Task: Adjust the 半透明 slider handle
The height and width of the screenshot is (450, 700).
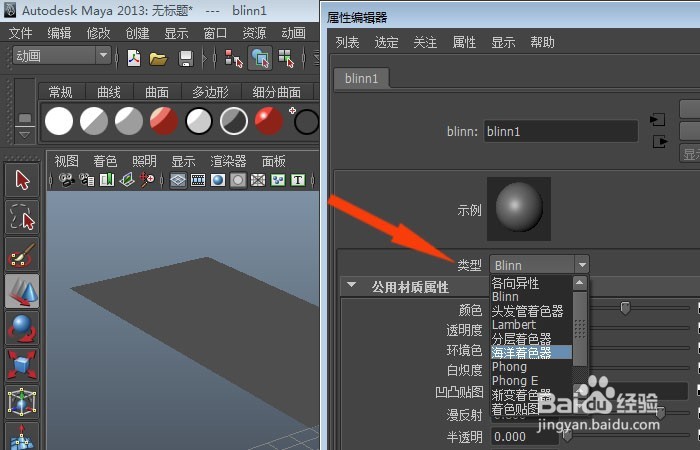Action: point(567,437)
